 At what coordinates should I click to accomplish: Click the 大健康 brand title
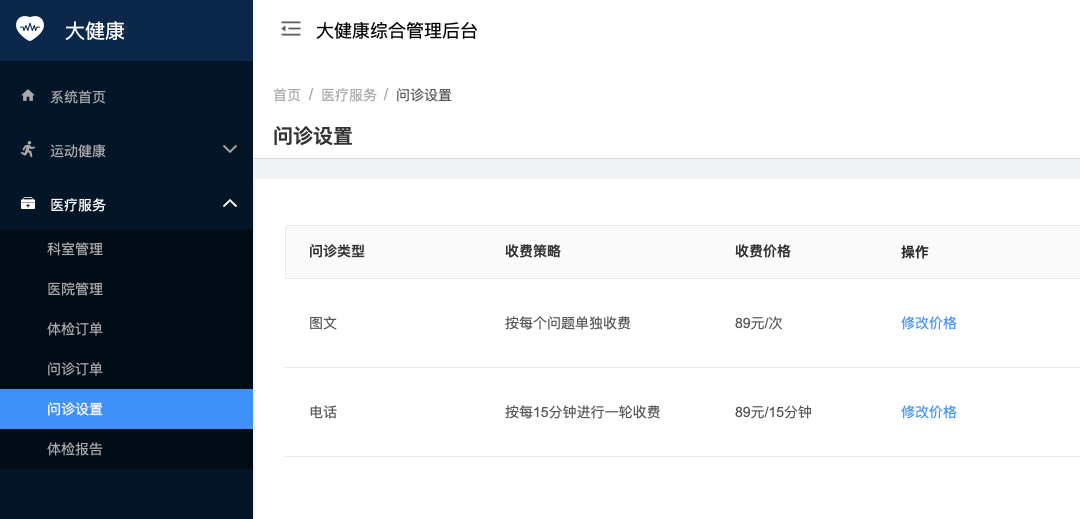[95, 30]
